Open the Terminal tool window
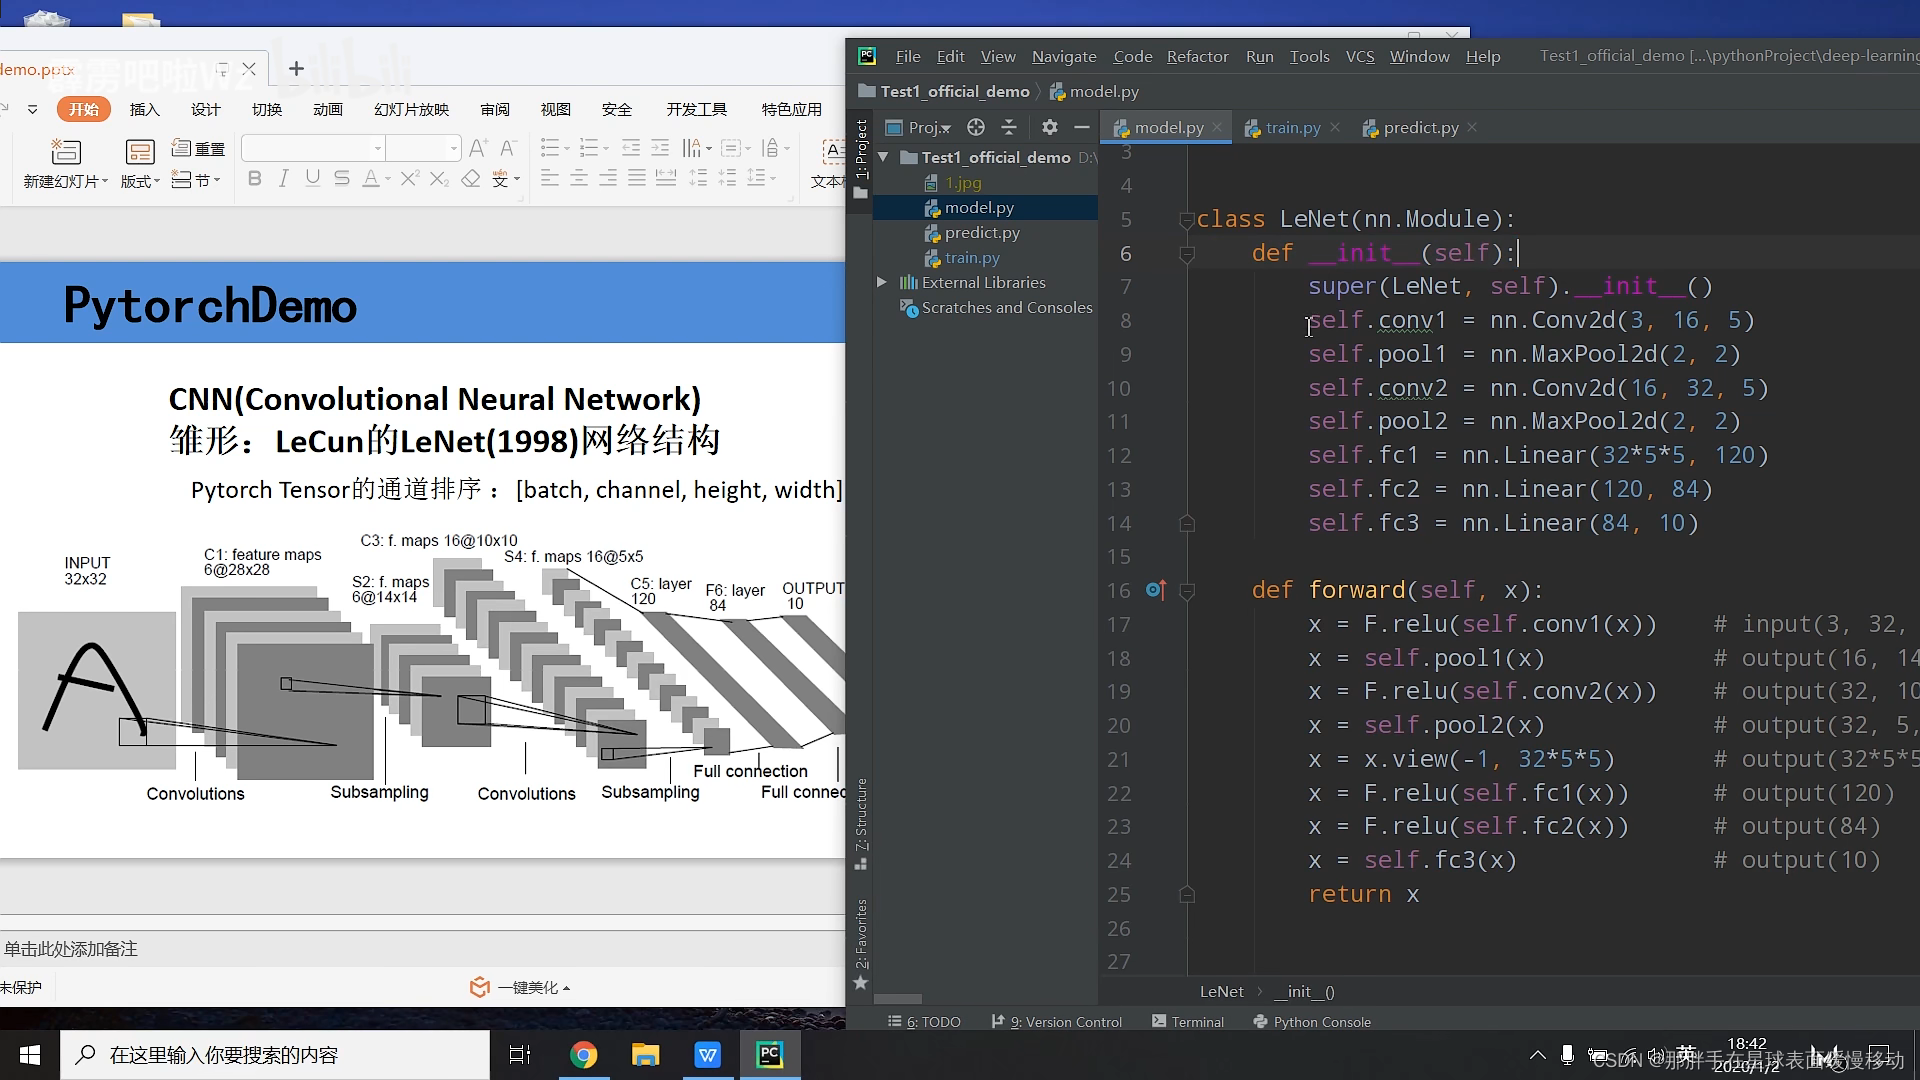Viewport: 1920px width, 1080px height. pyautogui.click(x=1188, y=1022)
